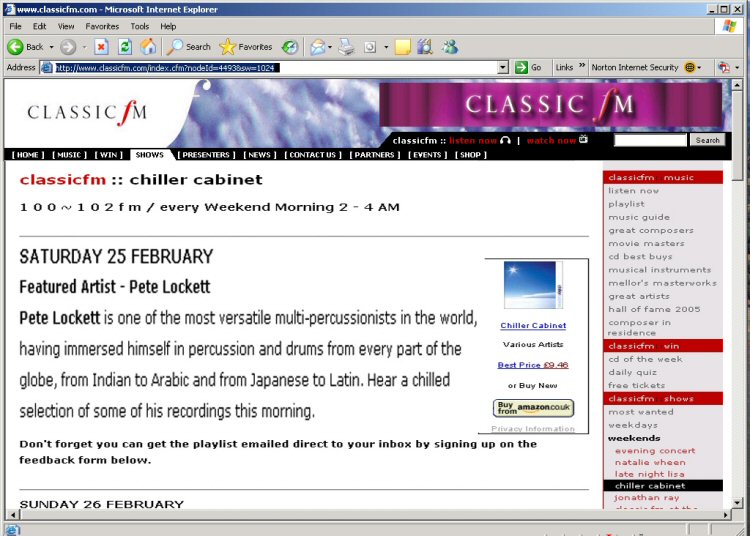Expand the Links toolbar chevron
Viewport: 750px width, 536px height.
[581, 67]
